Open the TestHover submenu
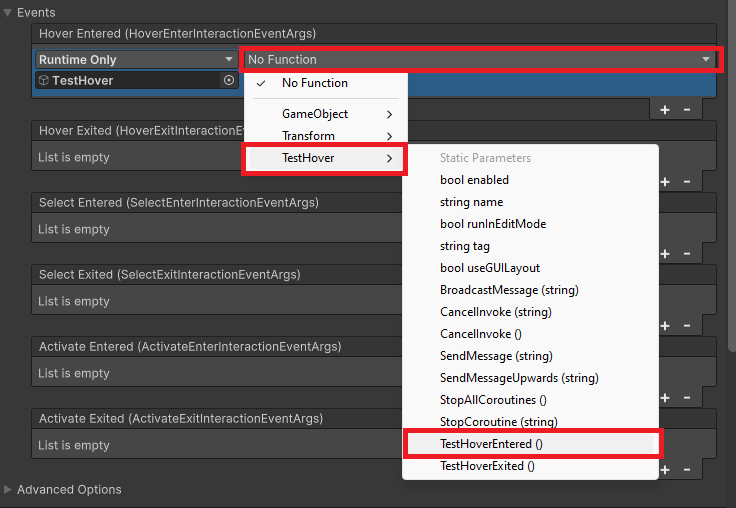 coord(324,158)
